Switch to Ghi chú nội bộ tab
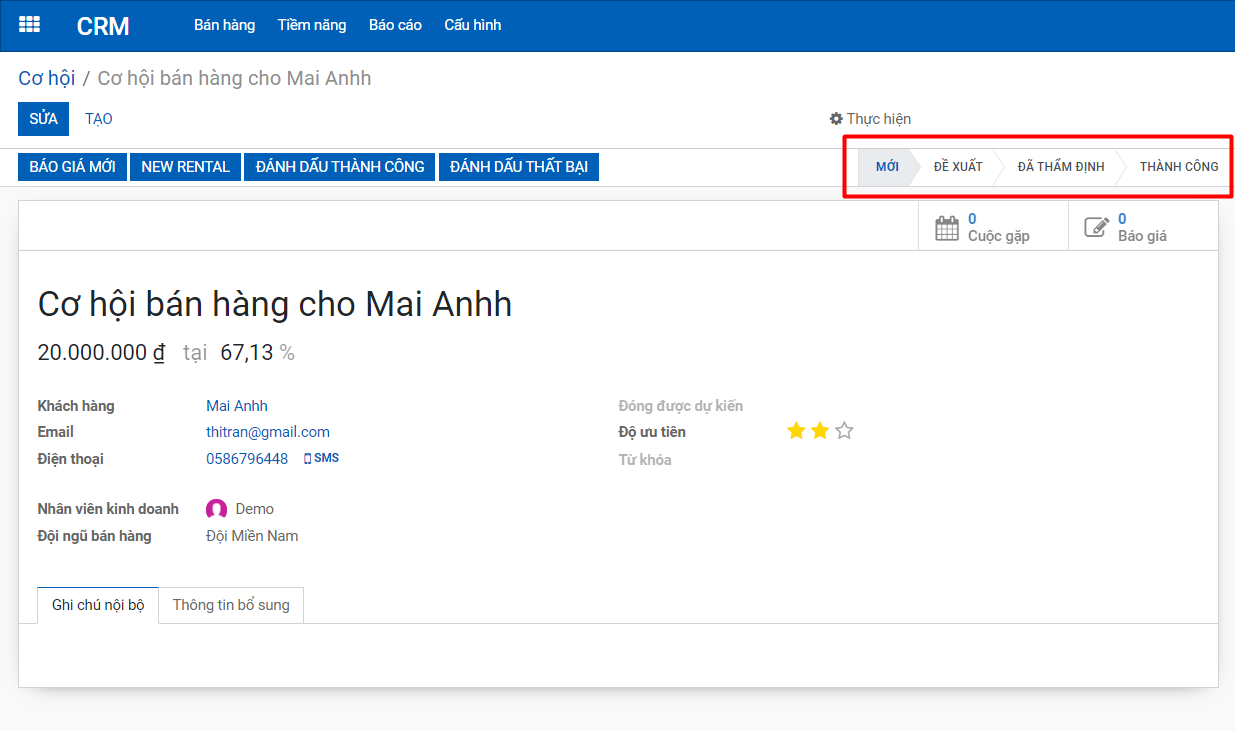Screen dimensions: 1235x731 point(98,605)
